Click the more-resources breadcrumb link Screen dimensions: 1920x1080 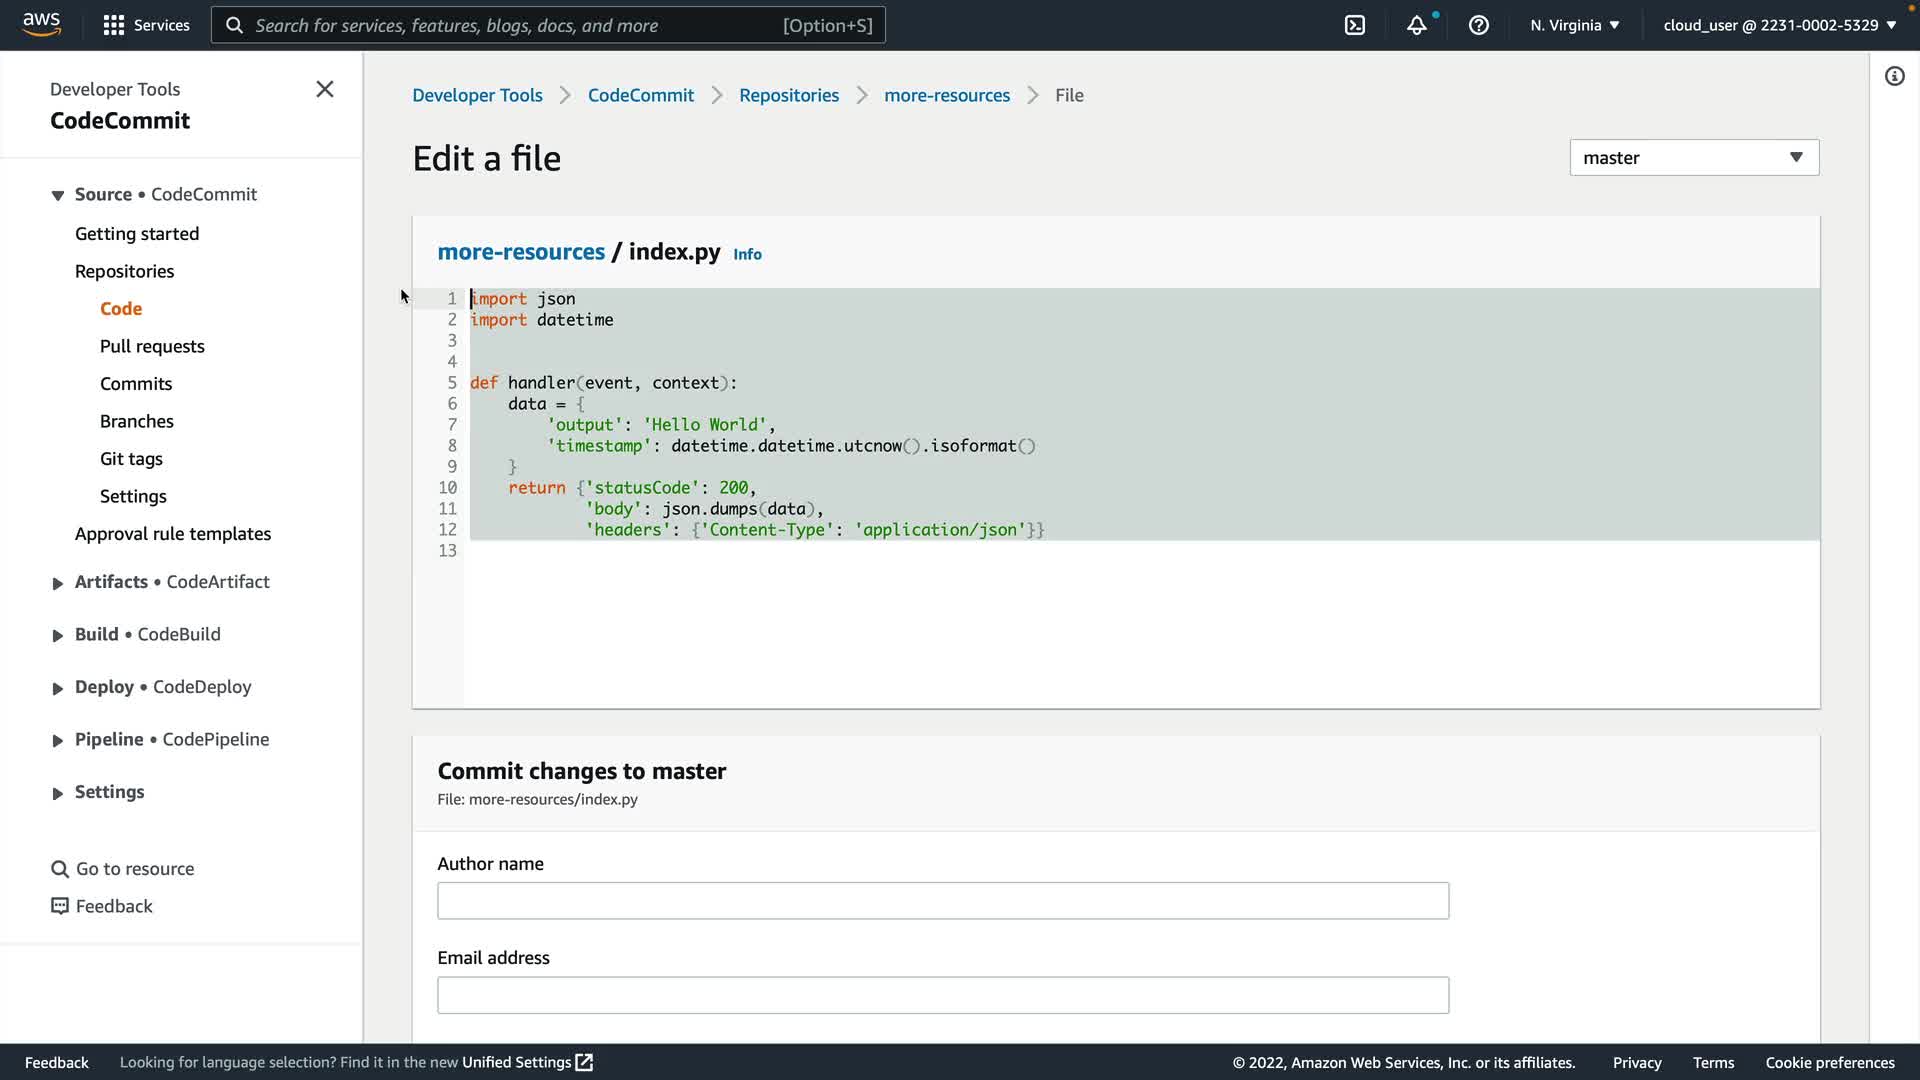(x=946, y=95)
